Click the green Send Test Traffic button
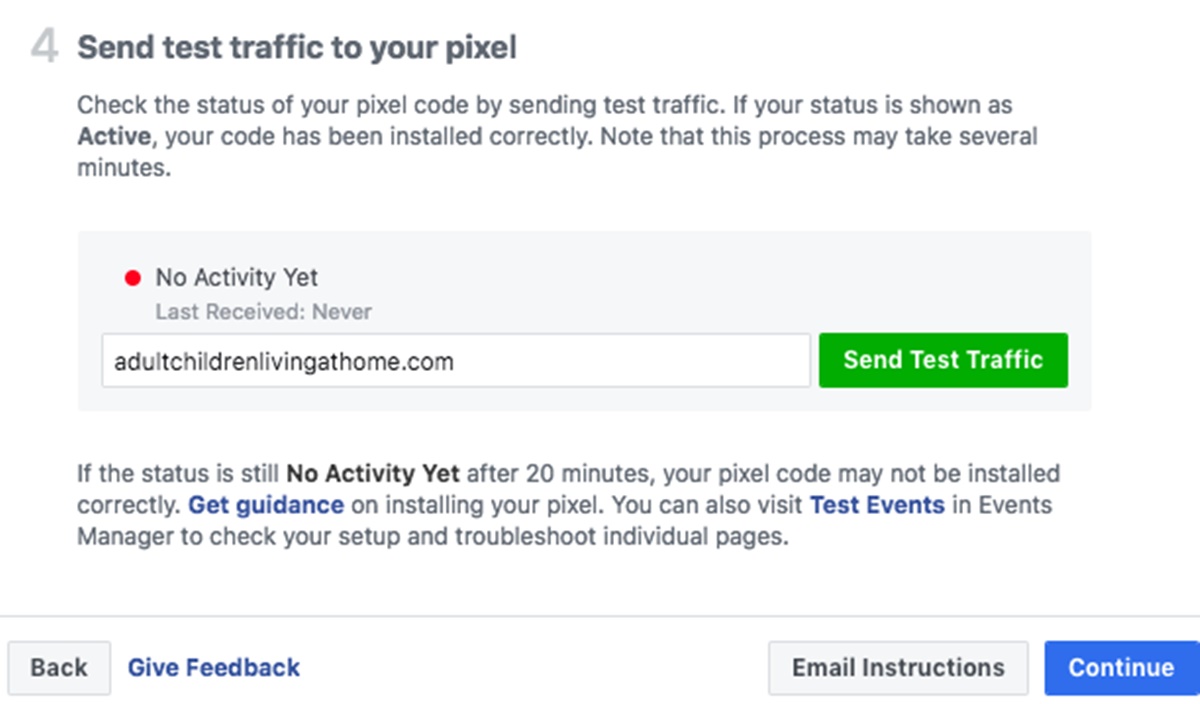The width and height of the screenshot is (1200, 704). click(943, 360)
